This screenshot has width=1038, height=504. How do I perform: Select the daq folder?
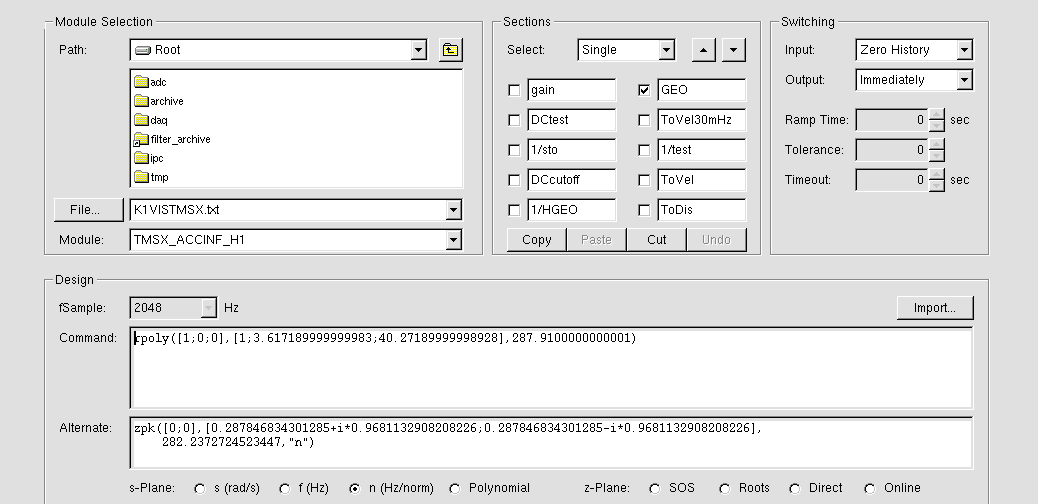(158, 120)
